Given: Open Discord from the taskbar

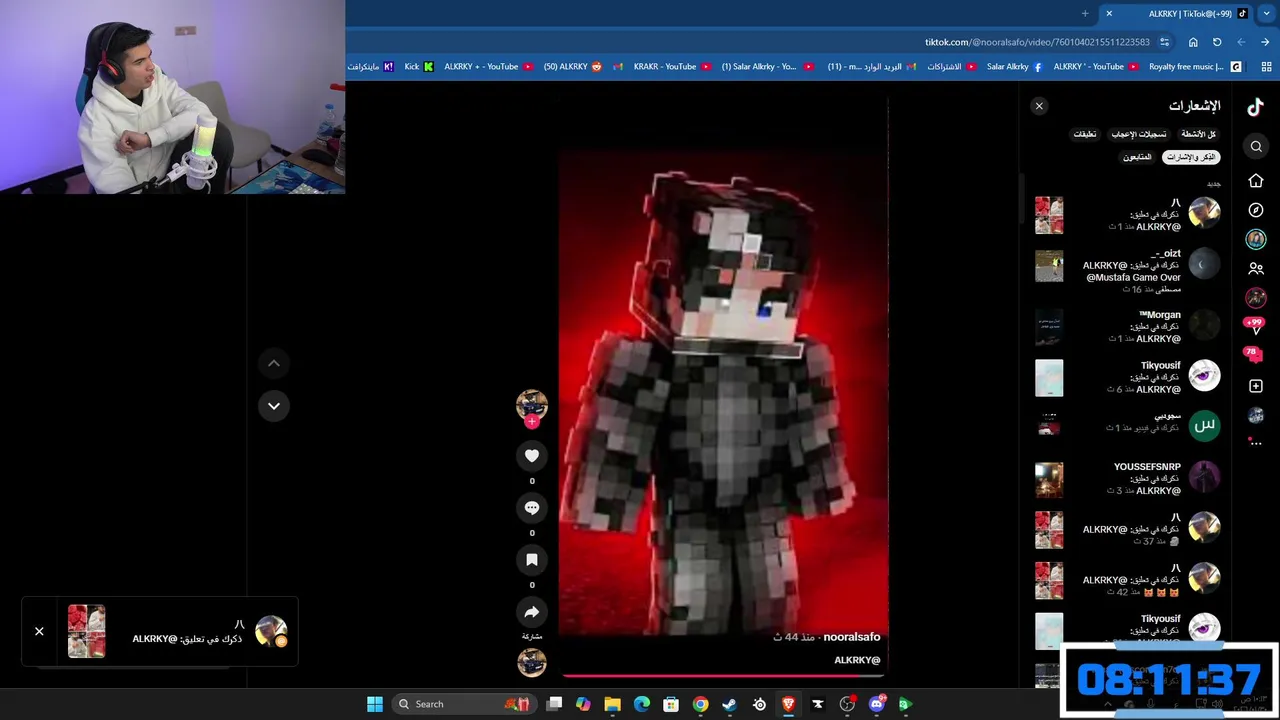Looking at the screenshot, I should tap(877, 704).
